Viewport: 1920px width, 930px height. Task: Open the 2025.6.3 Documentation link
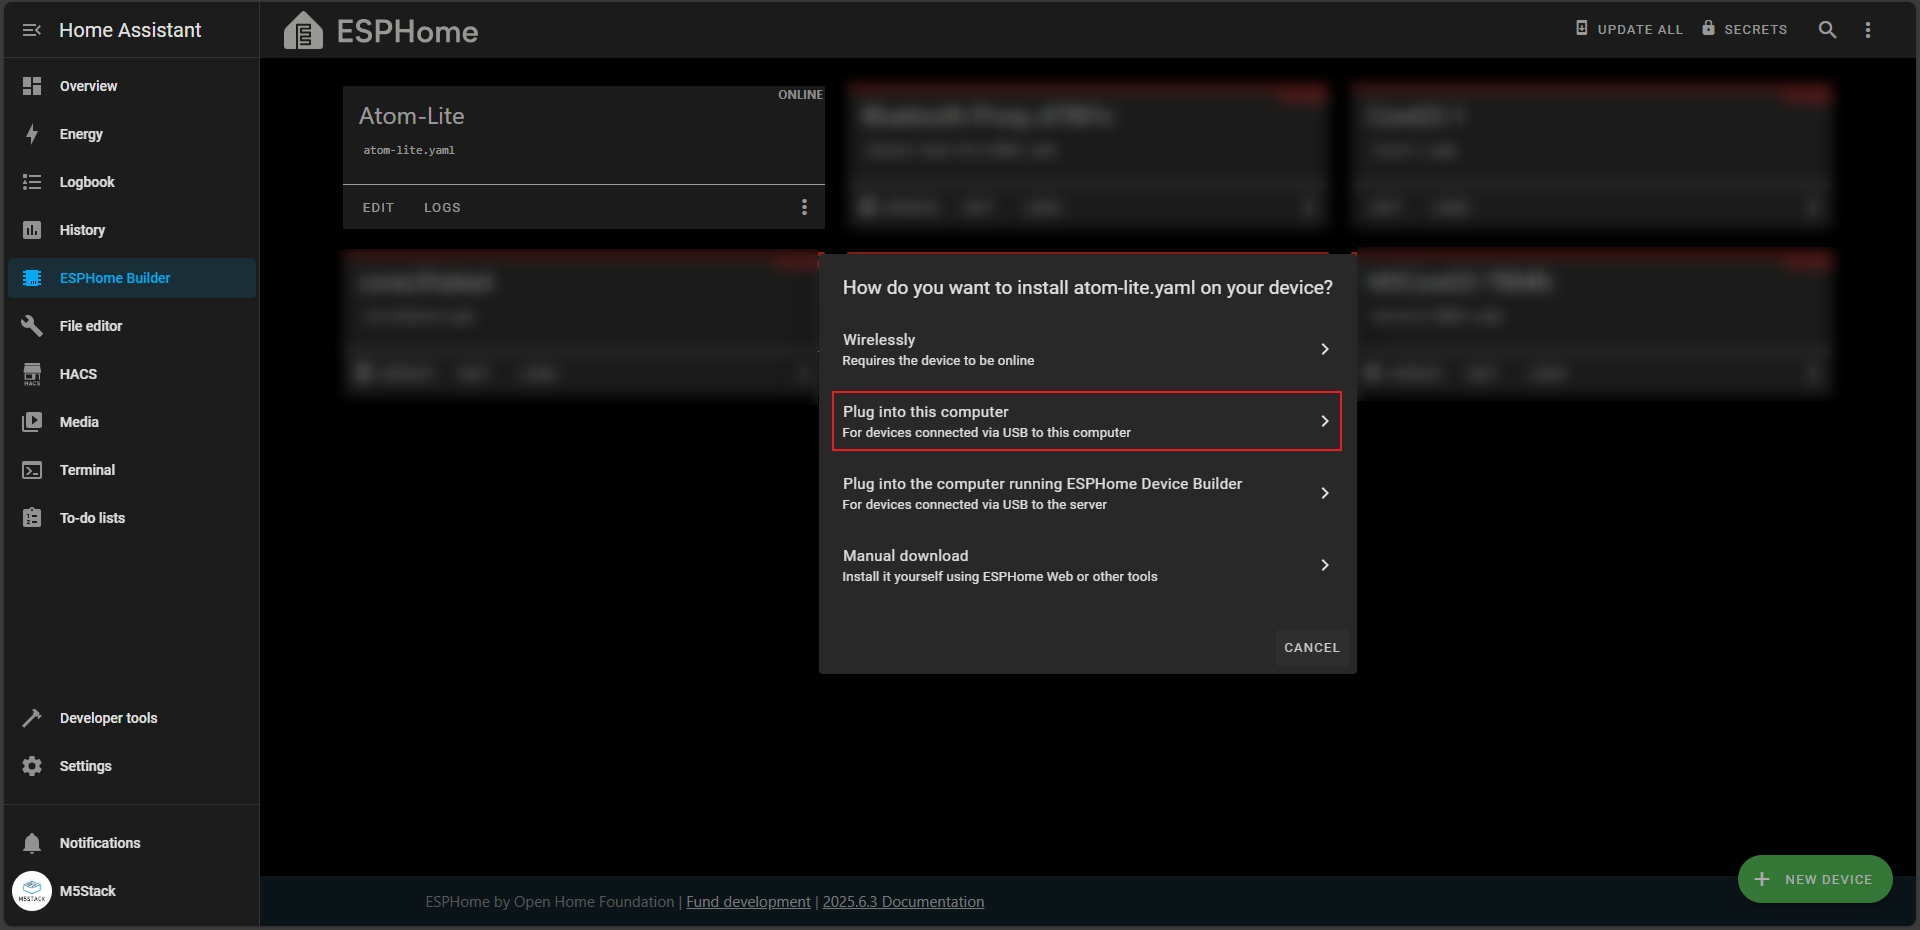coord(903,902)
